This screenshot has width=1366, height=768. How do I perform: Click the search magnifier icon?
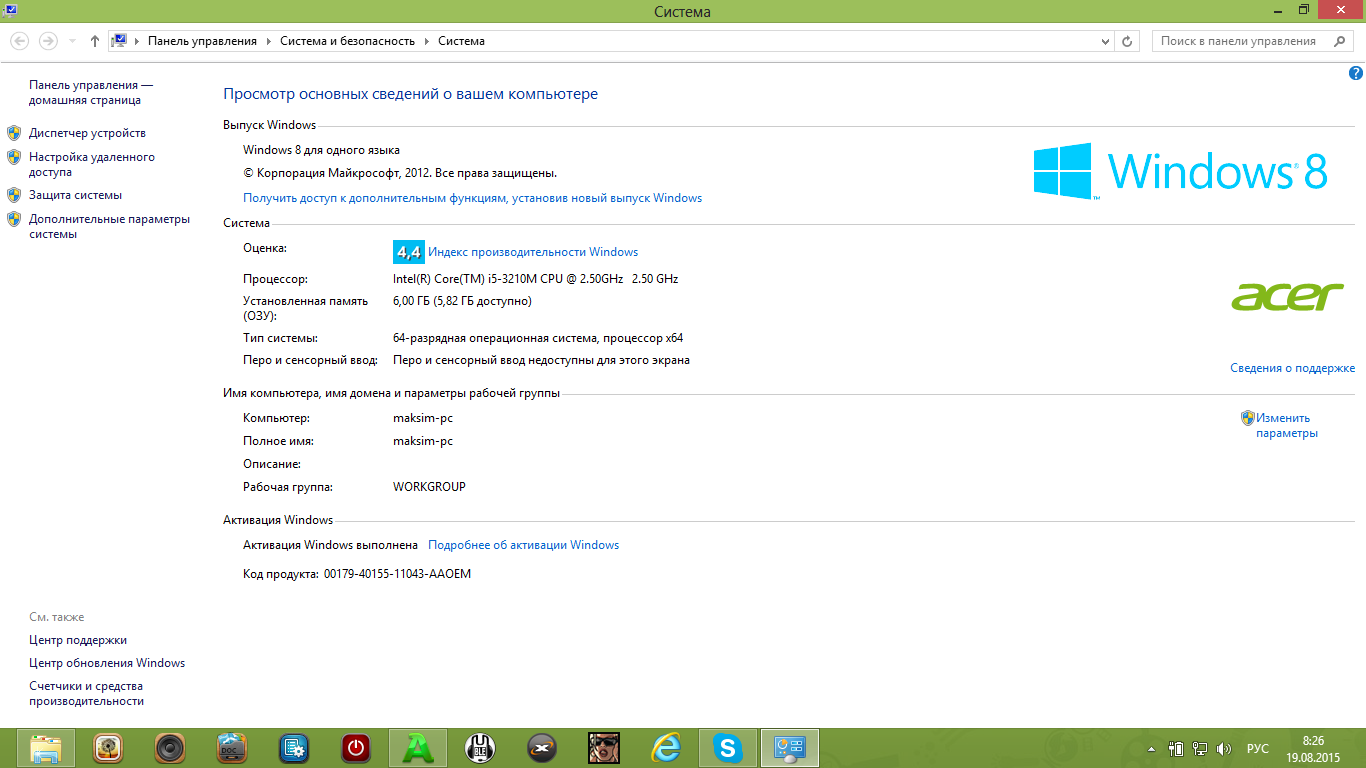point(1340,41)
